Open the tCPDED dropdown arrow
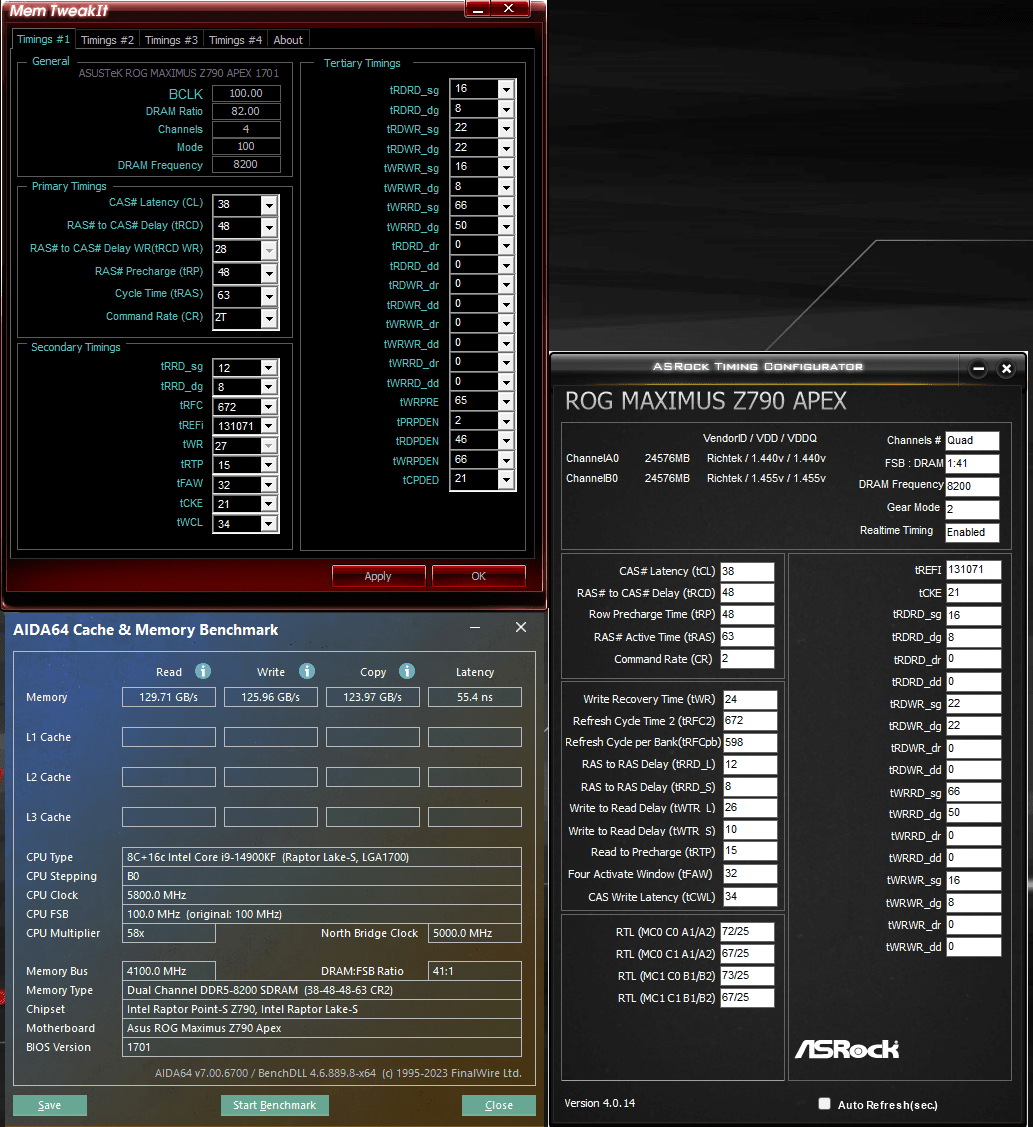This screenshot has height=1127, width=1033. tap(506, 479)
